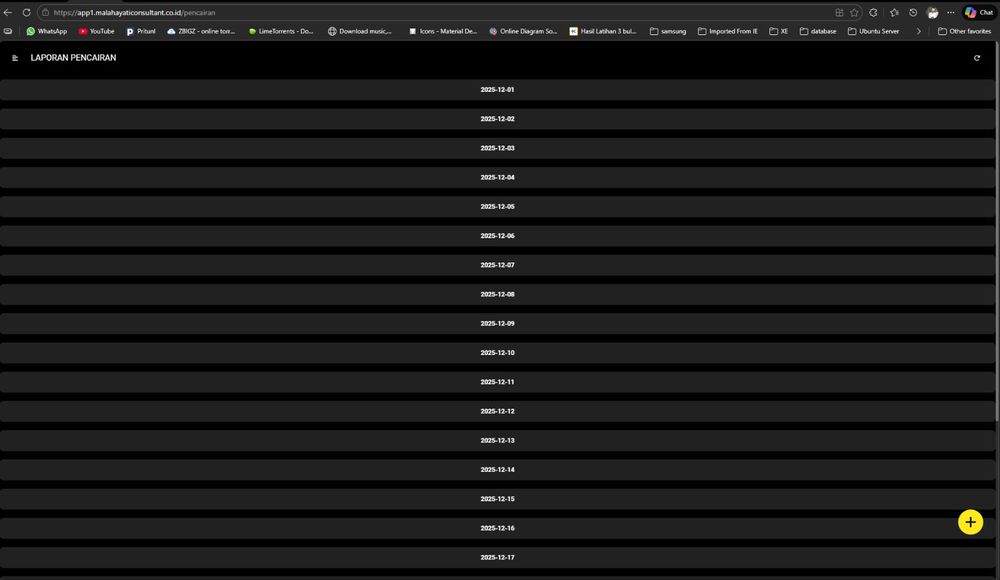
Task: Open the Other favorites folder
Action: (x=964, y=31)
